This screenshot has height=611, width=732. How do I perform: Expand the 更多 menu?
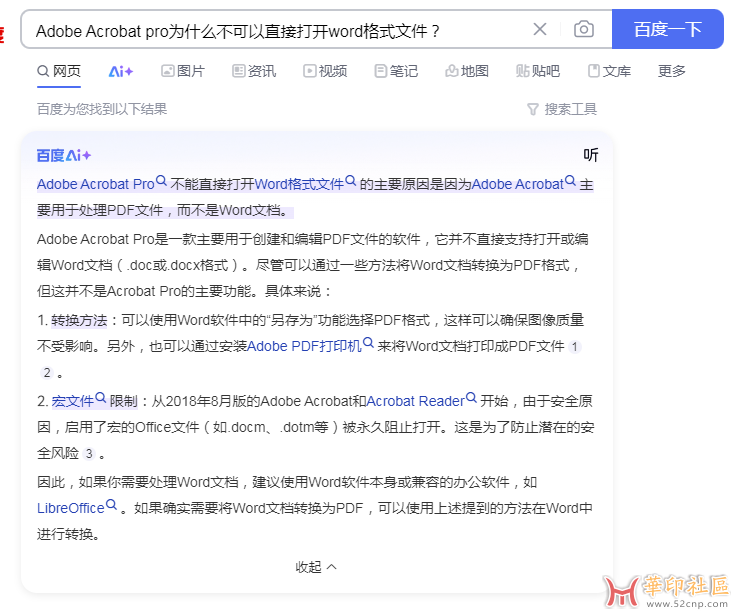point(671,71)
